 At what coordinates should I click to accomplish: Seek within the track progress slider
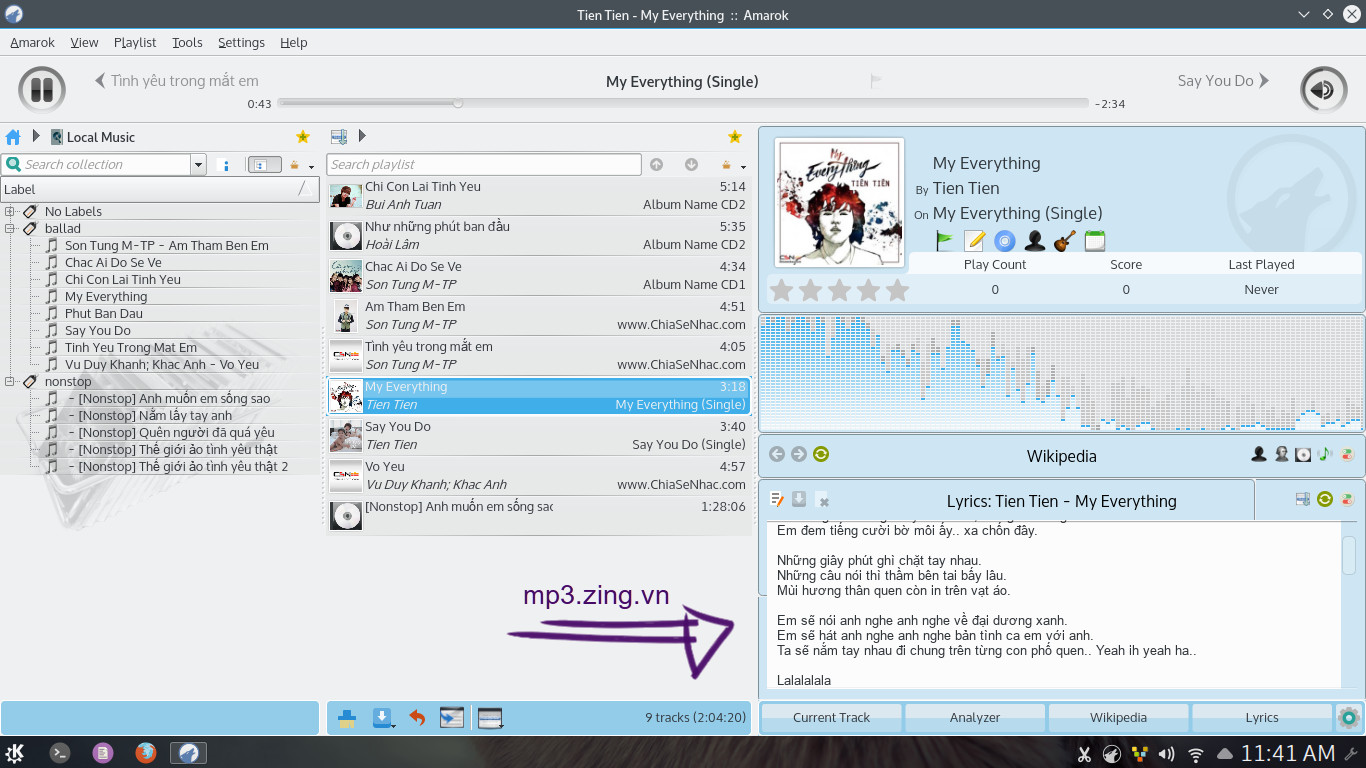pos(683,103)
